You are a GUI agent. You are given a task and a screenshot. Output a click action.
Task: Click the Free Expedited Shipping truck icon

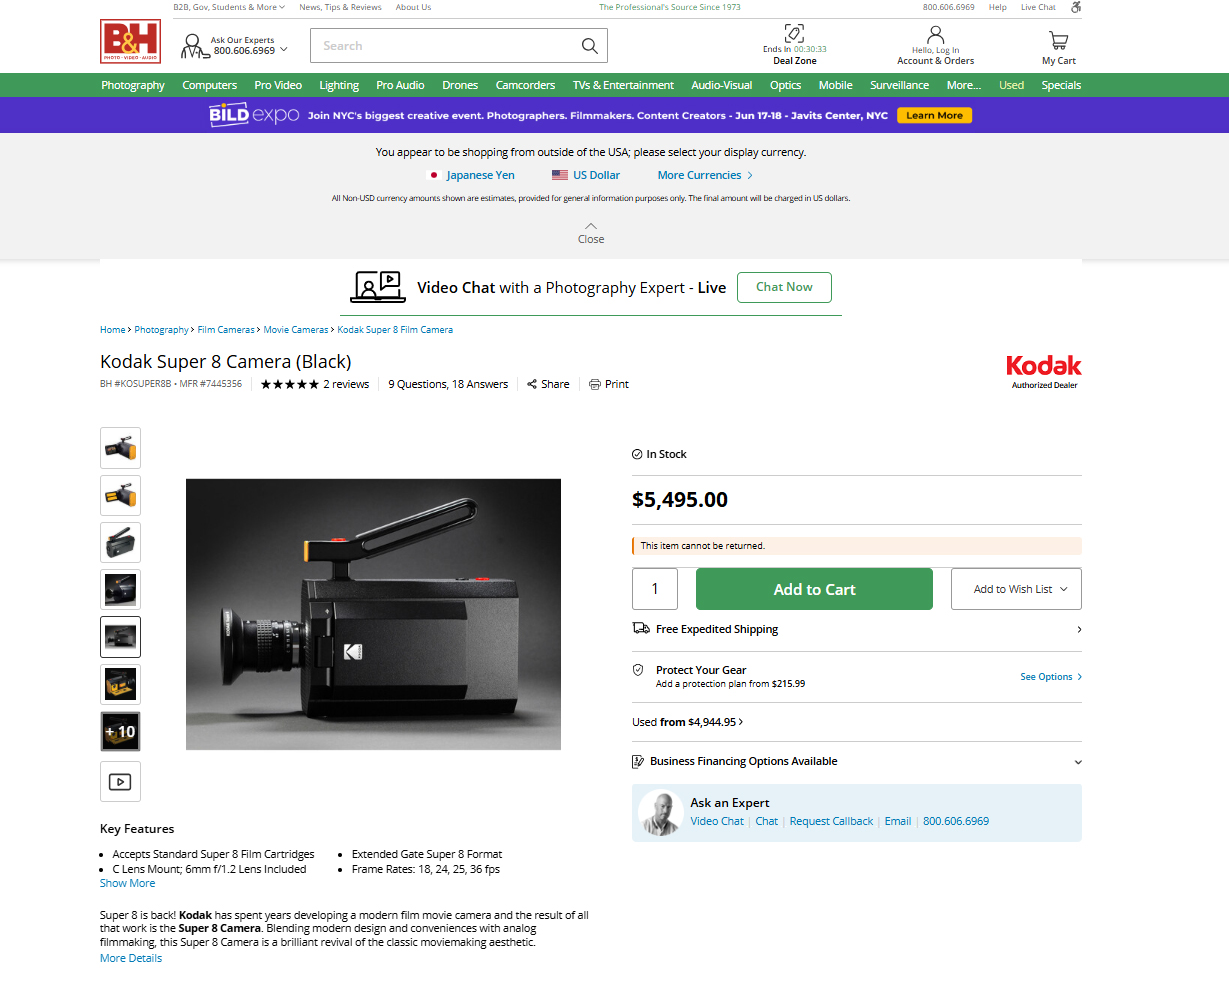pyautogui.click(x=641, y=628)
